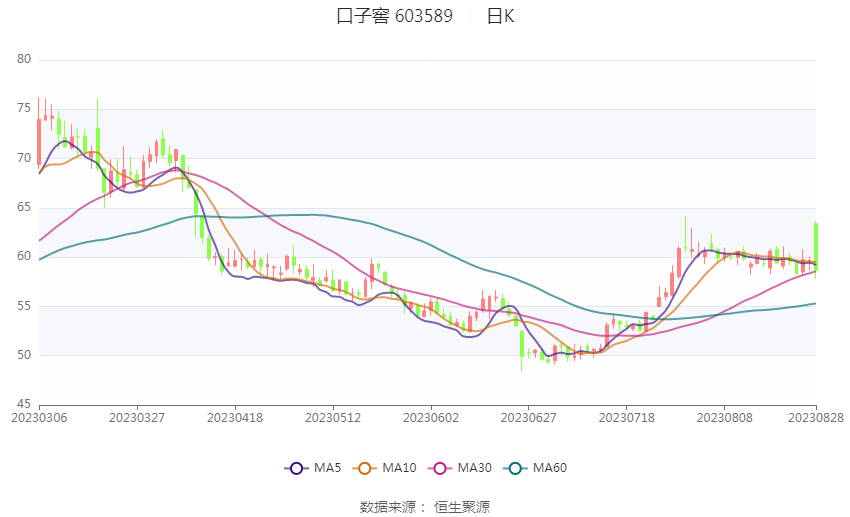
Task: Select the 20230418 date on the x-axis
Action: coord(235,417)
